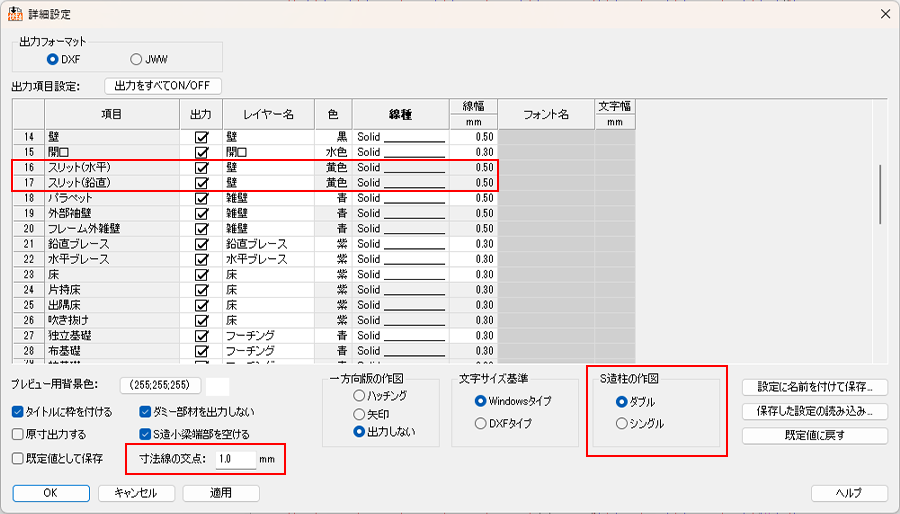The width and height of the screenshot is (900, 514).
Task: Click layer name フーチング in 布基礎 row
Action: [x=269, y=351]
